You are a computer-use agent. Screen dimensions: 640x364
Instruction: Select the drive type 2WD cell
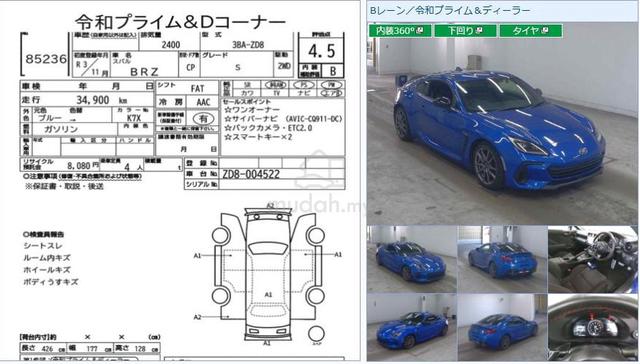click(x=284, y=66)
